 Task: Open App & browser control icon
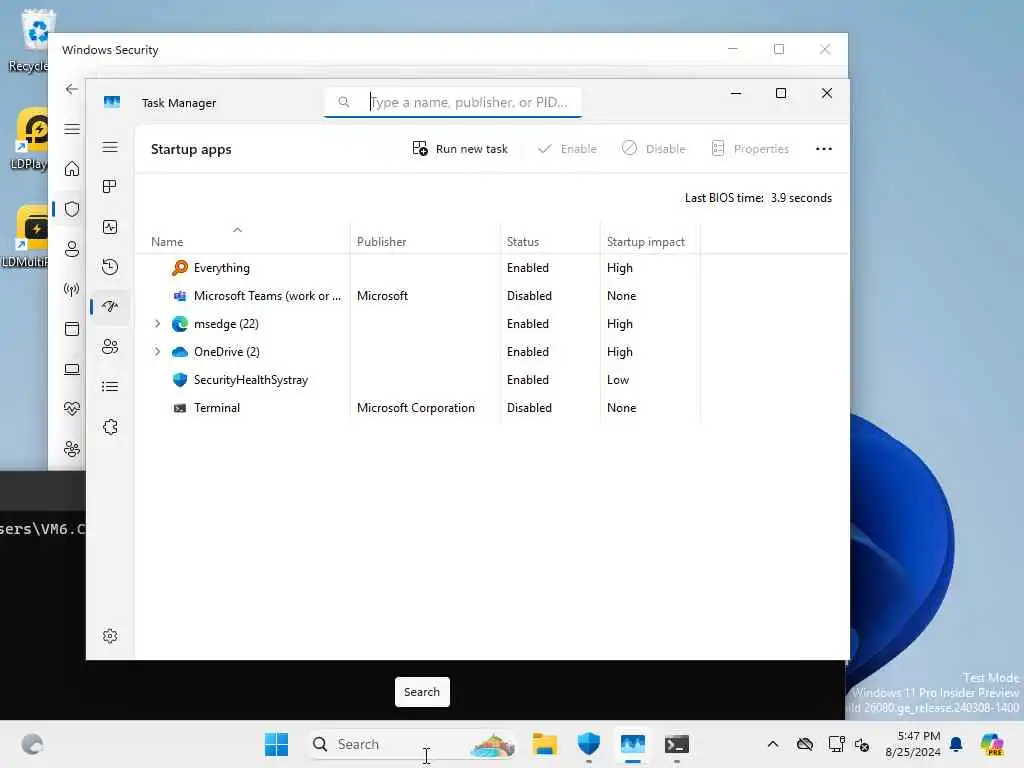click(72, 328)
